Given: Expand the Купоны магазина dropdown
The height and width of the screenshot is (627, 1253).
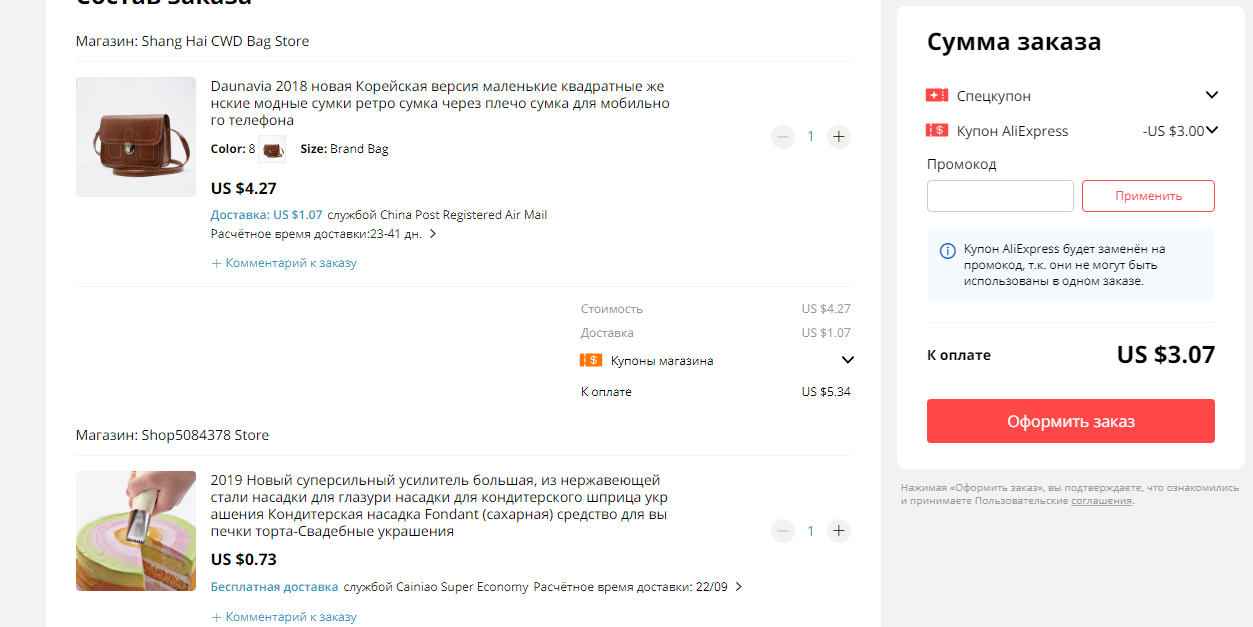Looking at the screenshot, I should click(x=848, y=360).
